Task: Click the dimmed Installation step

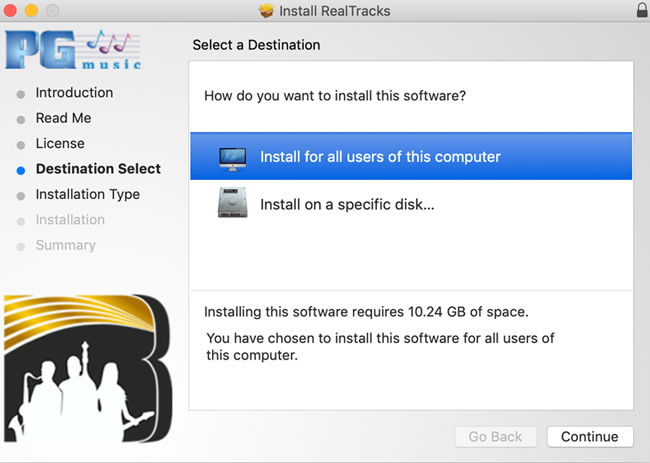Action: coord(70,220)
